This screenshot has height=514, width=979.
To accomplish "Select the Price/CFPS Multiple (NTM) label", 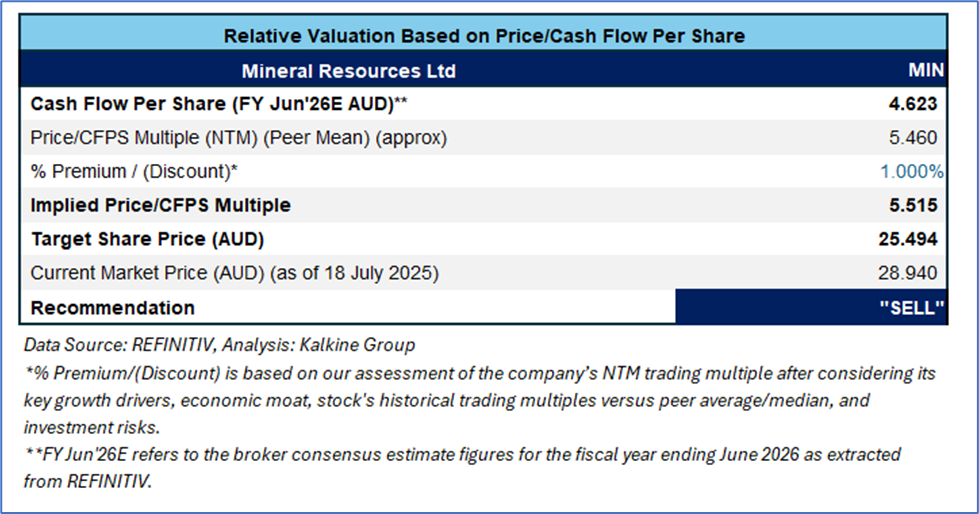I will tap(239, 137).
